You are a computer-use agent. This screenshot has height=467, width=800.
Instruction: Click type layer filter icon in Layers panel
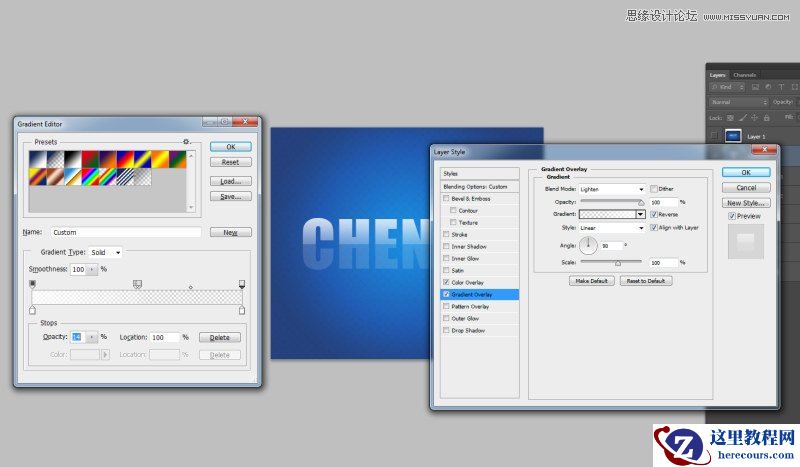pyautogui.click(x=781, y=87)
